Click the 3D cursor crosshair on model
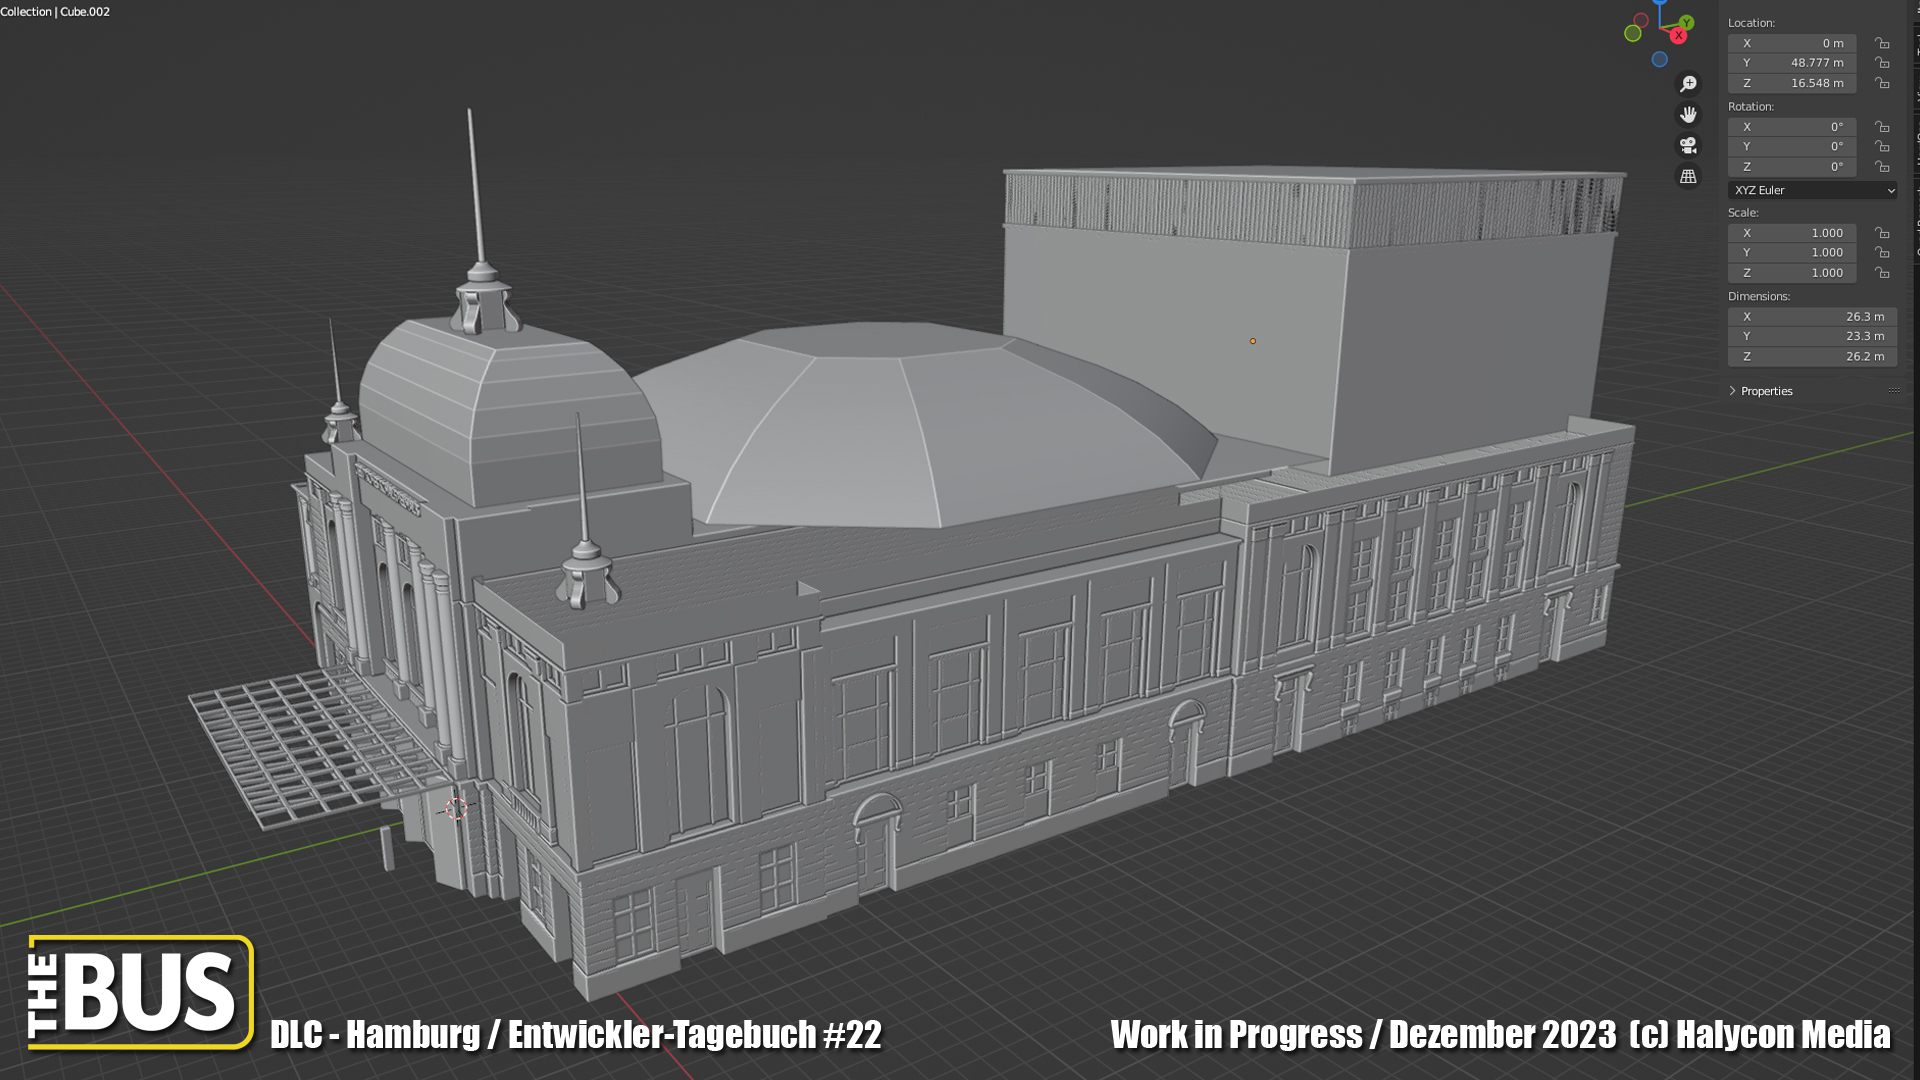This screenshot has width=1920, height=1080. 456,808
